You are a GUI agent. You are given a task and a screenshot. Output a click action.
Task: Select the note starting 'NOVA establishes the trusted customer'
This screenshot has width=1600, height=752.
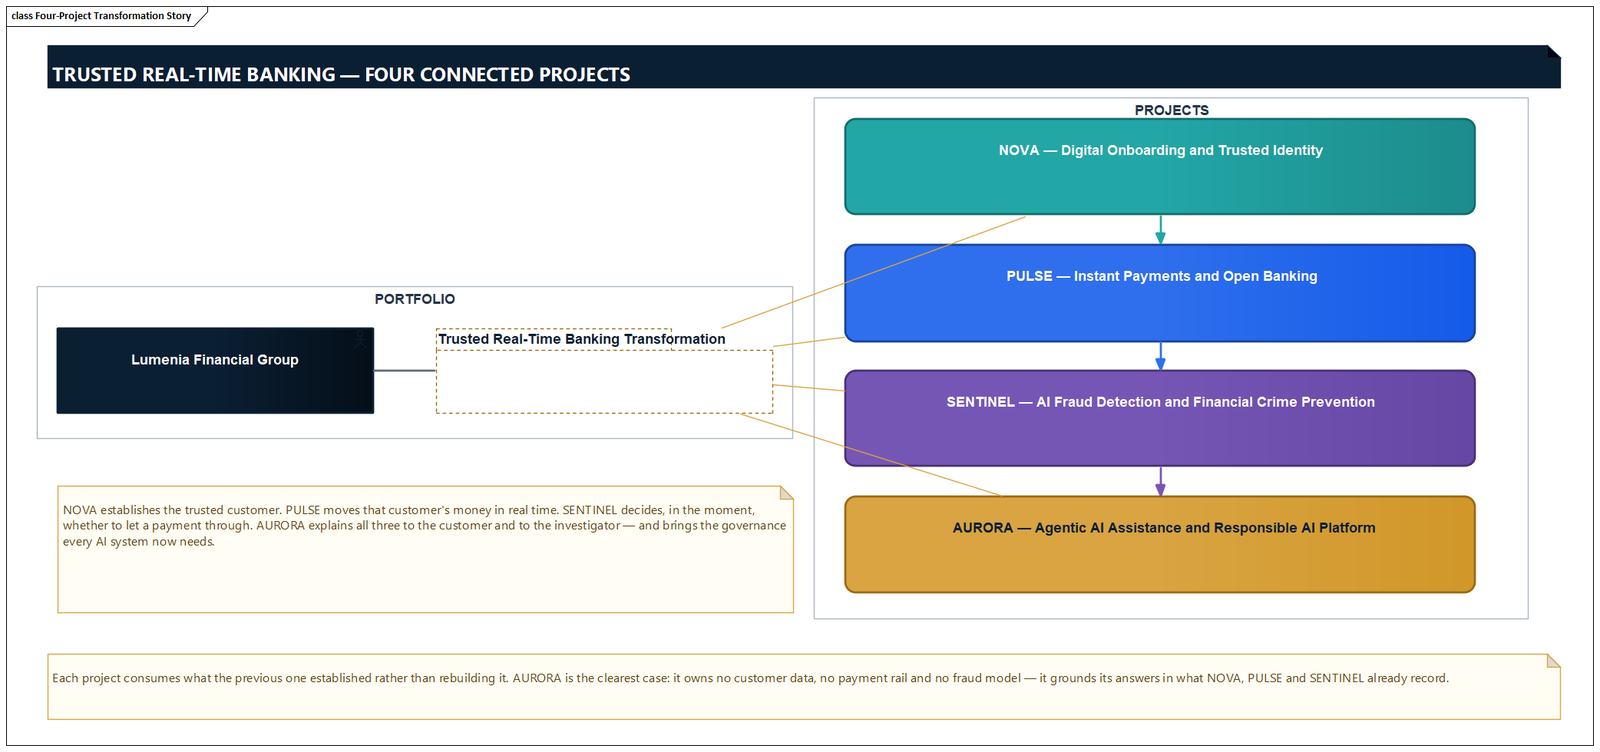[x=425, y=549]
